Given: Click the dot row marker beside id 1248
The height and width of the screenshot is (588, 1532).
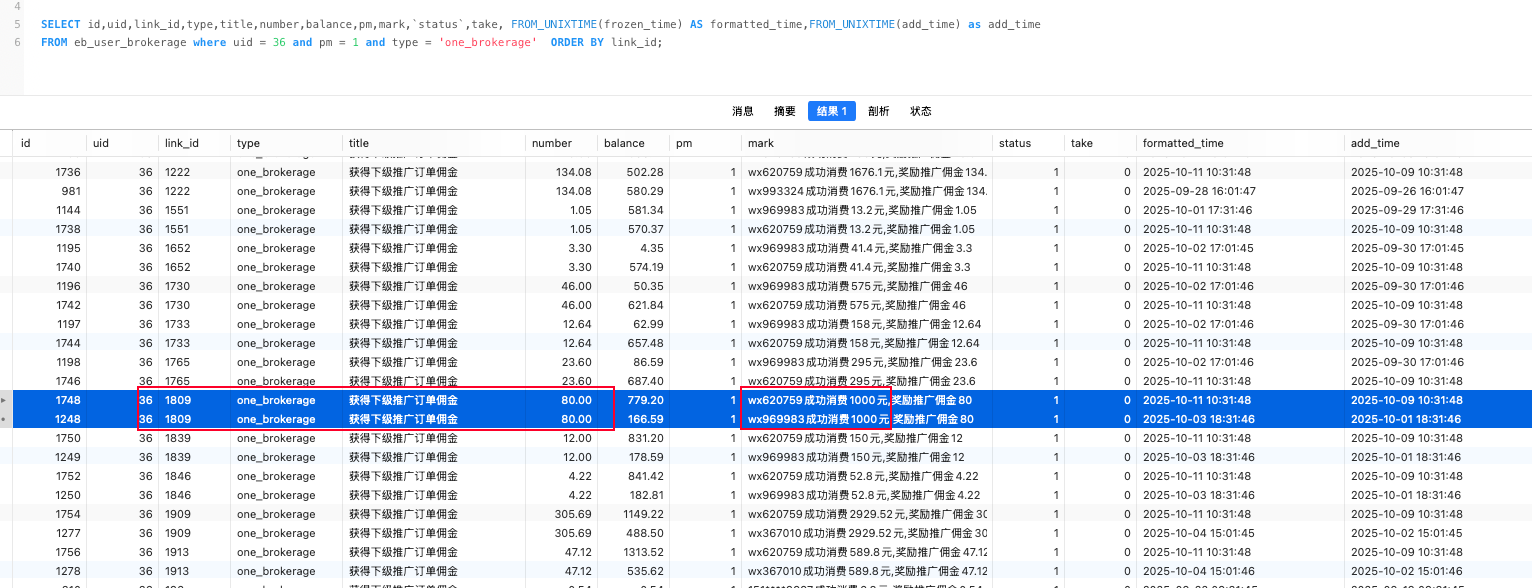Looking at the screenshot, I should pyautogui.click(x=4, y=419).
